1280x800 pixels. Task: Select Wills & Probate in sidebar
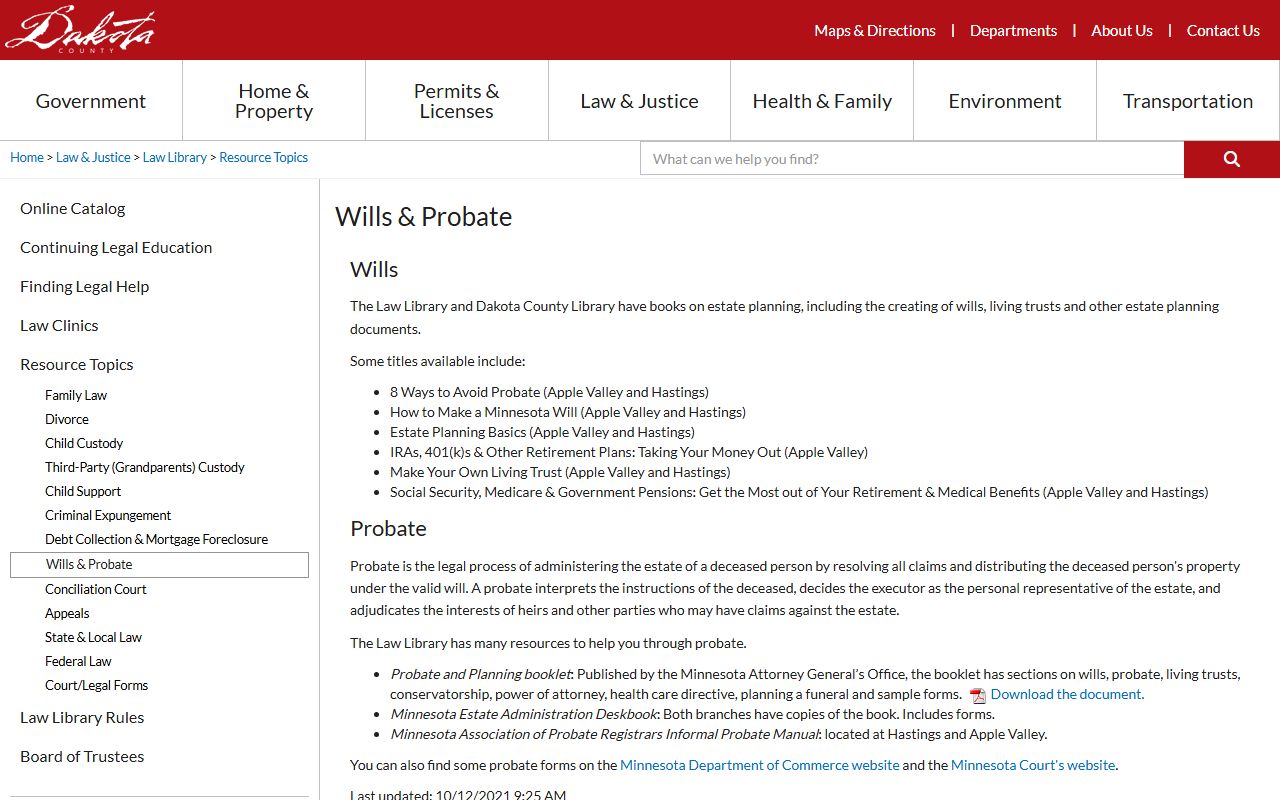(x=159, y=565)
